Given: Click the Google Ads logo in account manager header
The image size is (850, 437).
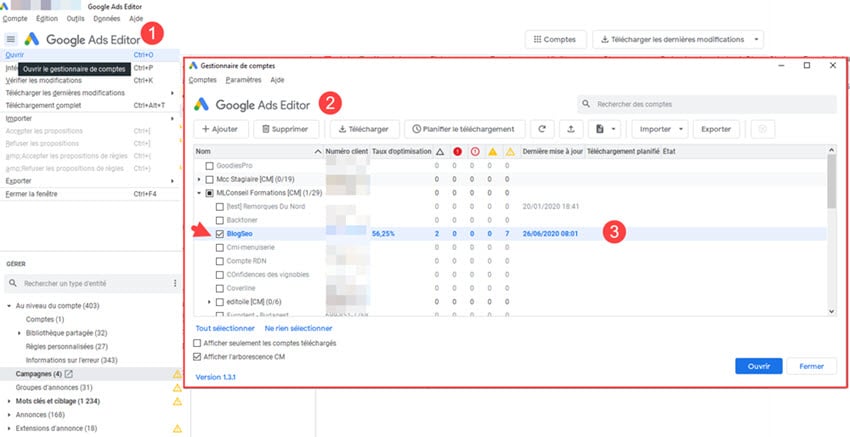Looking at the screenshot, I should pos(201,104).
